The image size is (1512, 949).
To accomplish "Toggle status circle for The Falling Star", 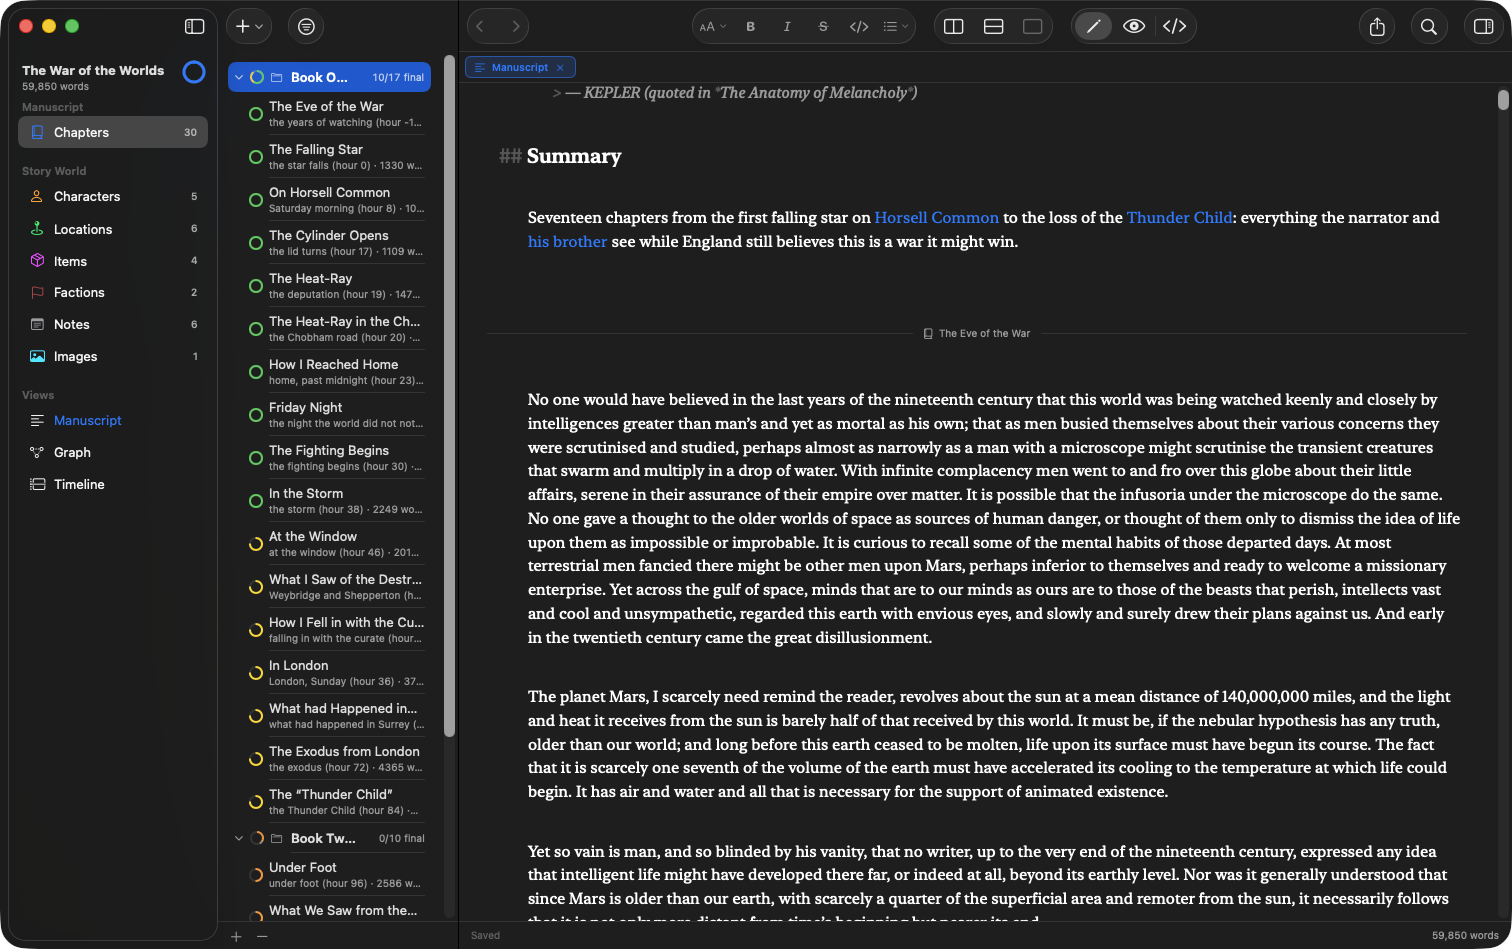I will click(x=256, y=157).
